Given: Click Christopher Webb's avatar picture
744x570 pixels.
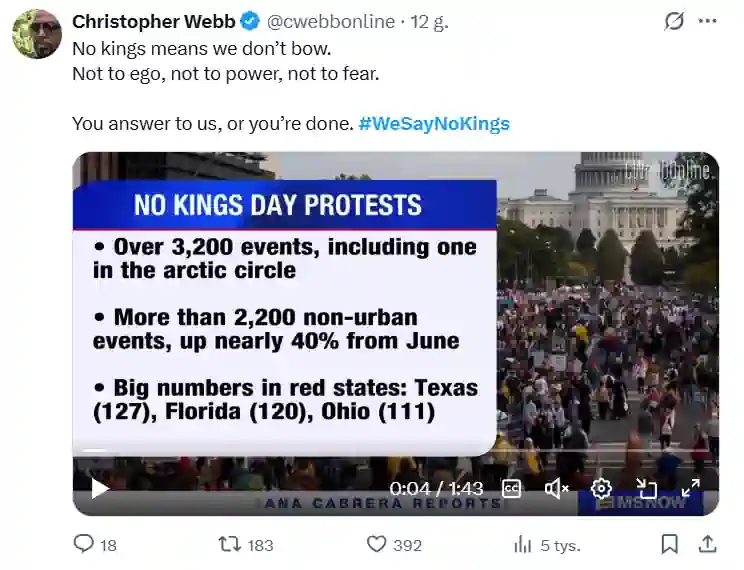Looking at the screenshot, I should 36,34.
